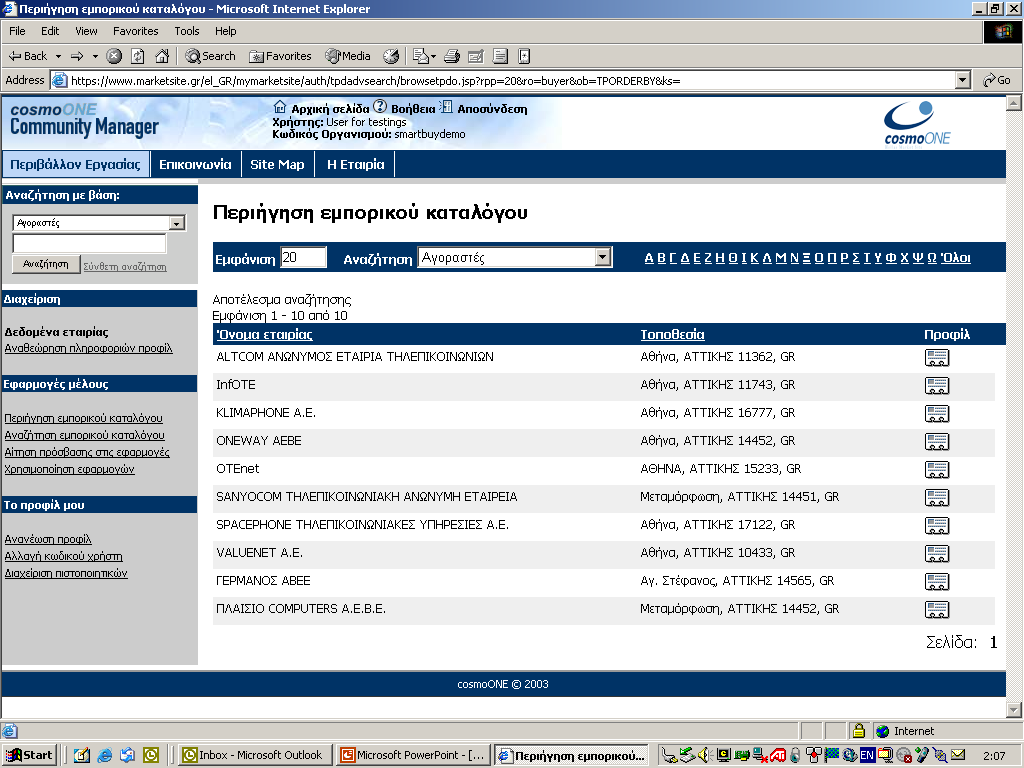Click the sidebar search text field
This screenshot has width=1024, height=768.
pyautogui.click(x=89, y=244)
